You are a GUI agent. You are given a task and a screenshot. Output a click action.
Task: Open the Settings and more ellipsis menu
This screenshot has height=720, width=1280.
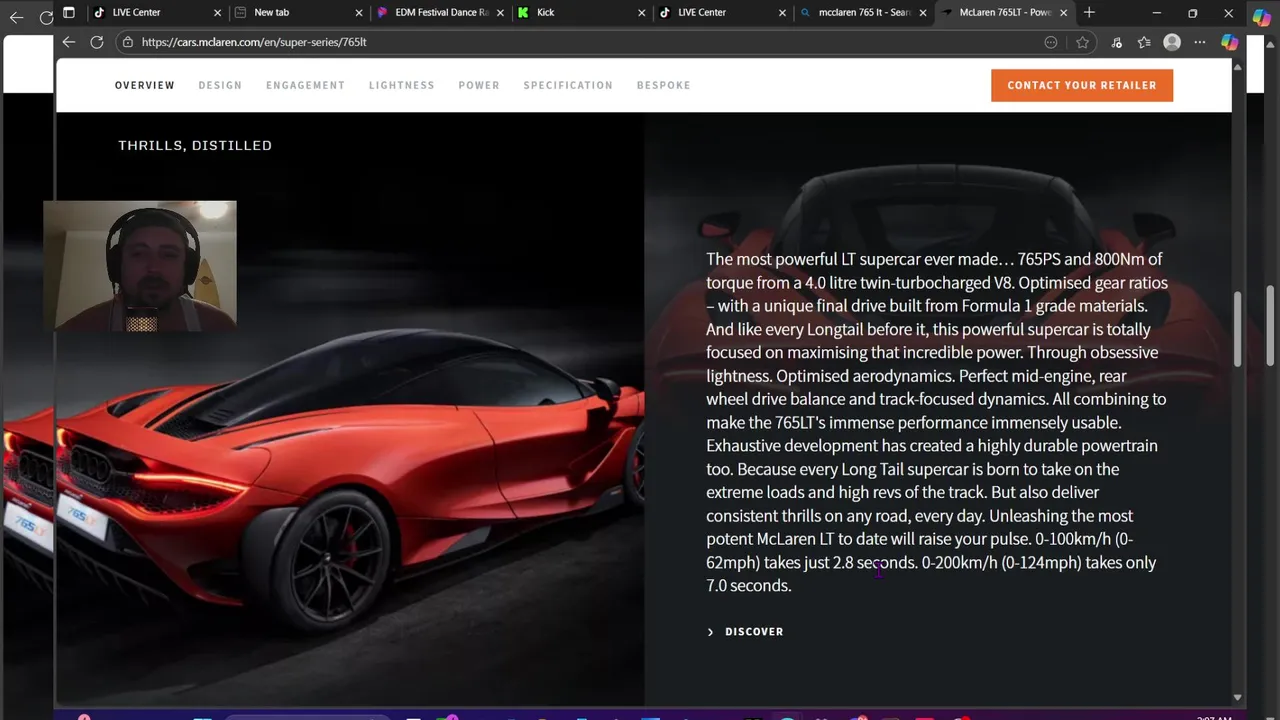click(x=1200, y=42)
